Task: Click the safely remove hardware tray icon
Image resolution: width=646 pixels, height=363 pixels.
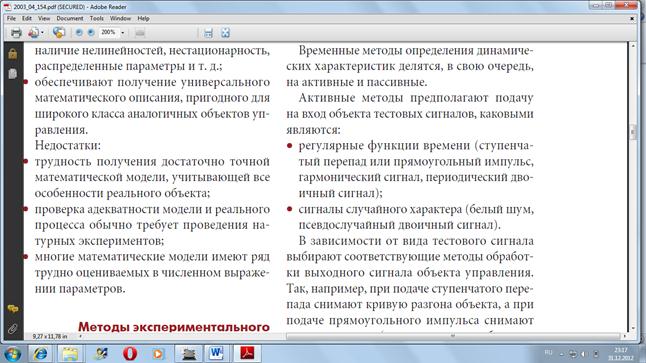Action: tap(595, 354)
